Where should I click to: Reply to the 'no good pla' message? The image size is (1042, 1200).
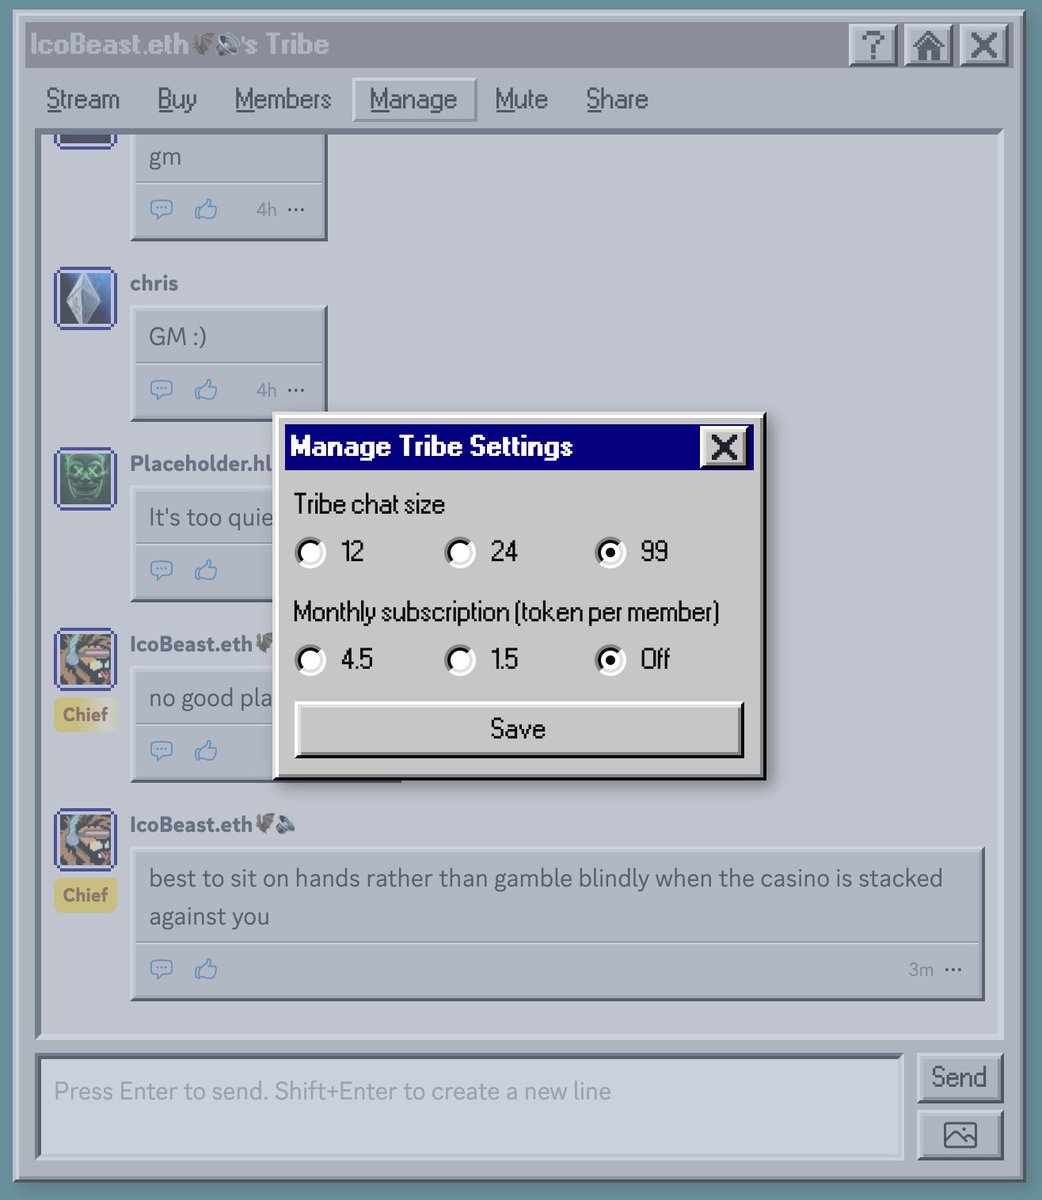click(x=161, y=750)
